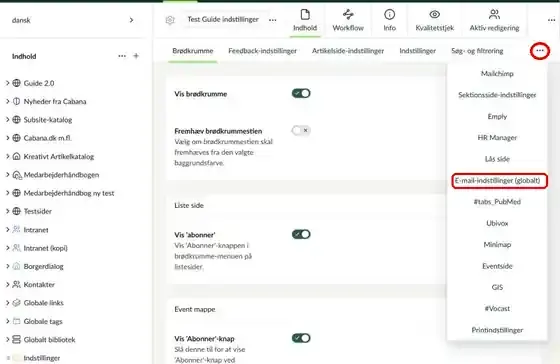560x364 pixels.
Task: Switch to the Artikelside-indstillinger tab
Action: 348,51
